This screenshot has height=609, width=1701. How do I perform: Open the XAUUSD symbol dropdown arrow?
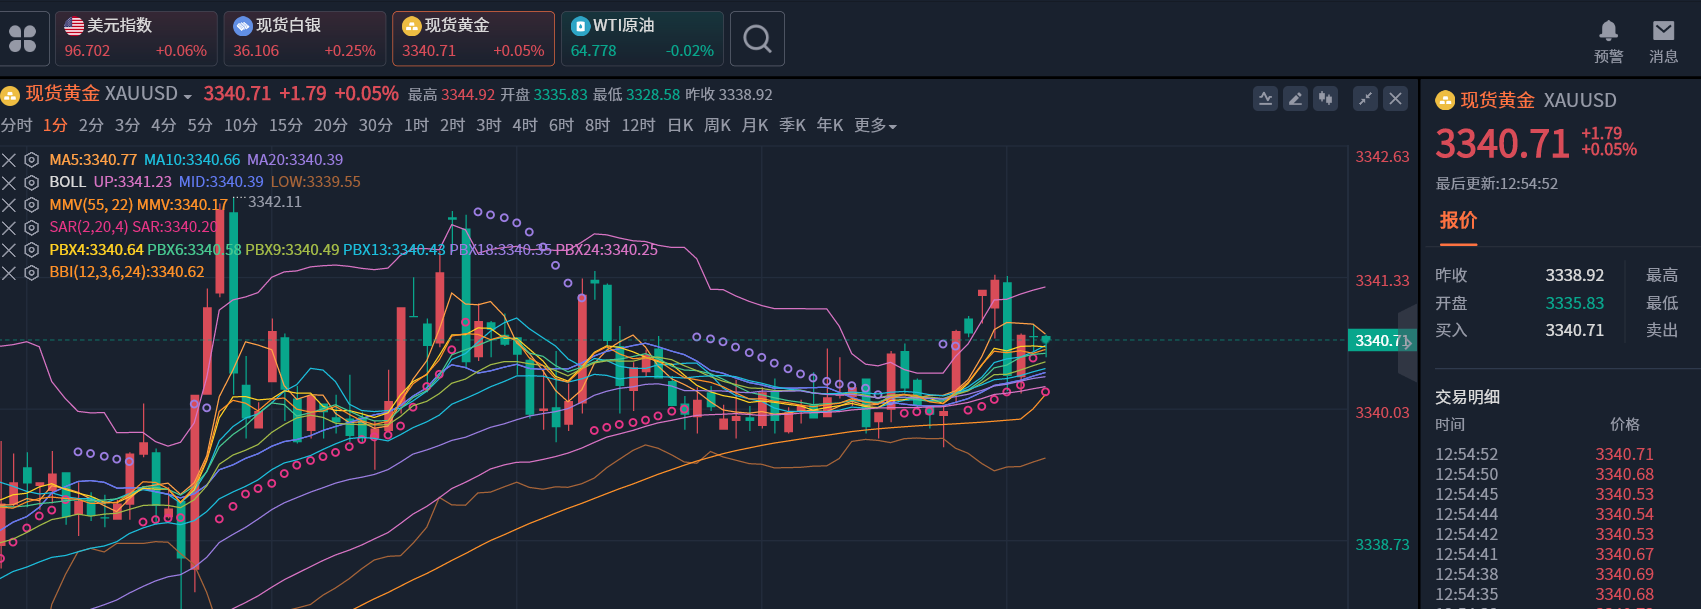(187, 96)
